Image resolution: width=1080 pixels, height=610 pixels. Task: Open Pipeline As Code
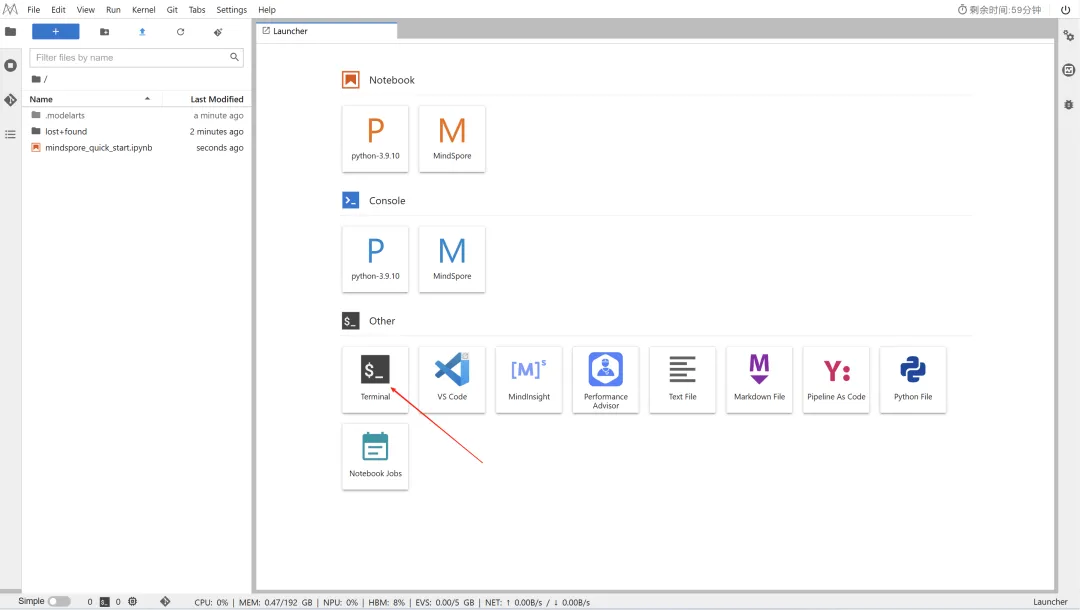click(x=836, y=379)
